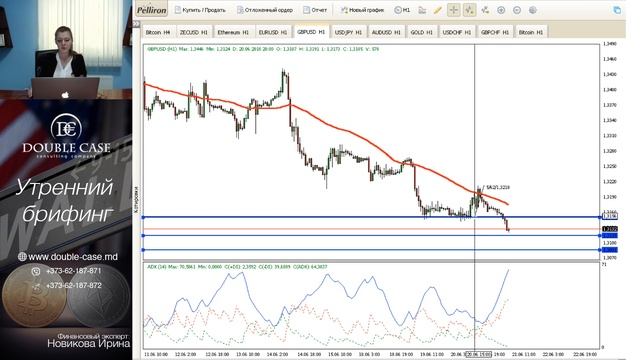Switch to the Ethereum H1 tab
The height and width of the screenshot is (360, 640).
[233, 32]
